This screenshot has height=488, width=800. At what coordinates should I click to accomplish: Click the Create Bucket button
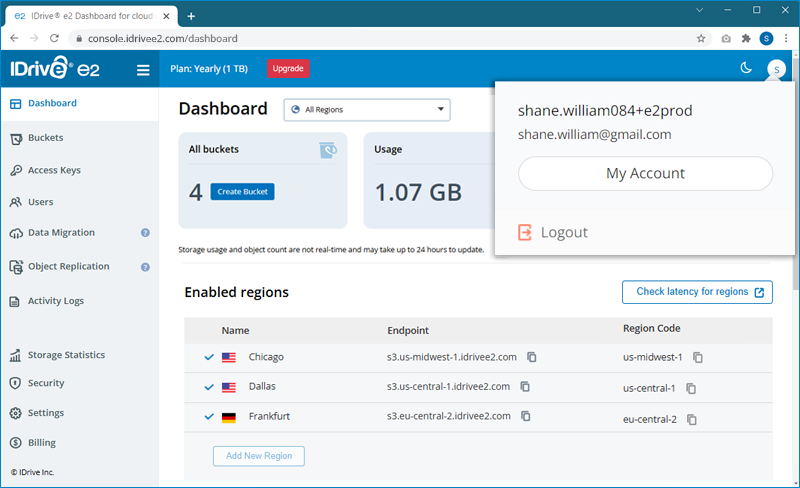(242, 191)
